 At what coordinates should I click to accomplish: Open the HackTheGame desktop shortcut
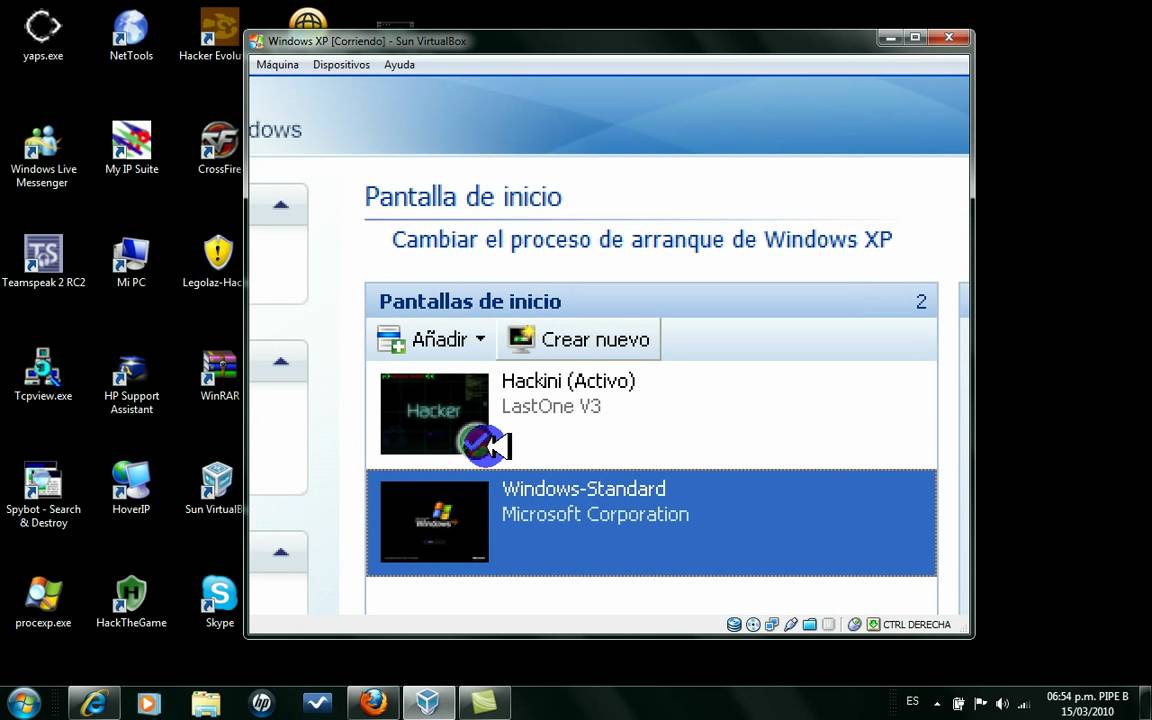[132, 602]
